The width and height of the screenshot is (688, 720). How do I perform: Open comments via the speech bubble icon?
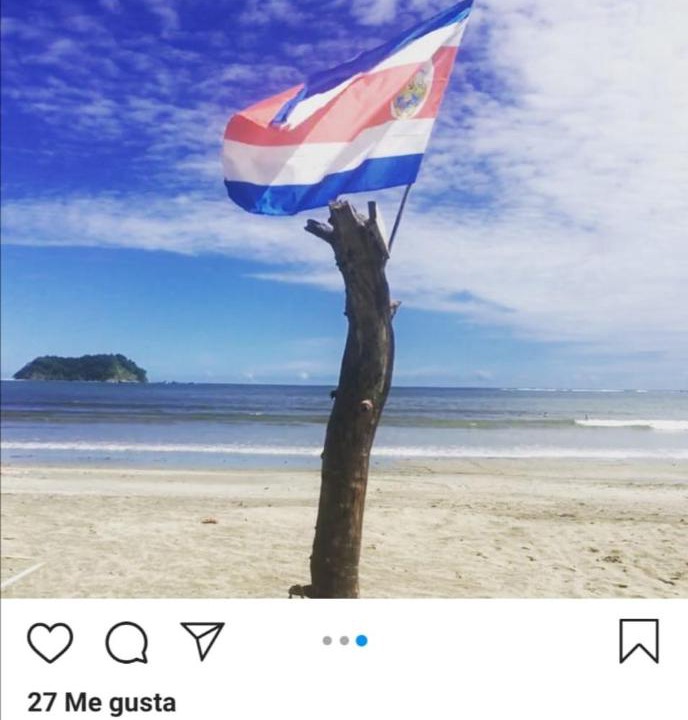click(x=127, y=642)
